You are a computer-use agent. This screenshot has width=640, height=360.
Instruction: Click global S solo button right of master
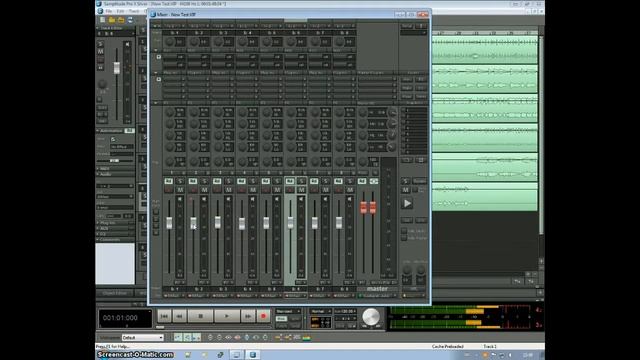[x=405, y=181]
